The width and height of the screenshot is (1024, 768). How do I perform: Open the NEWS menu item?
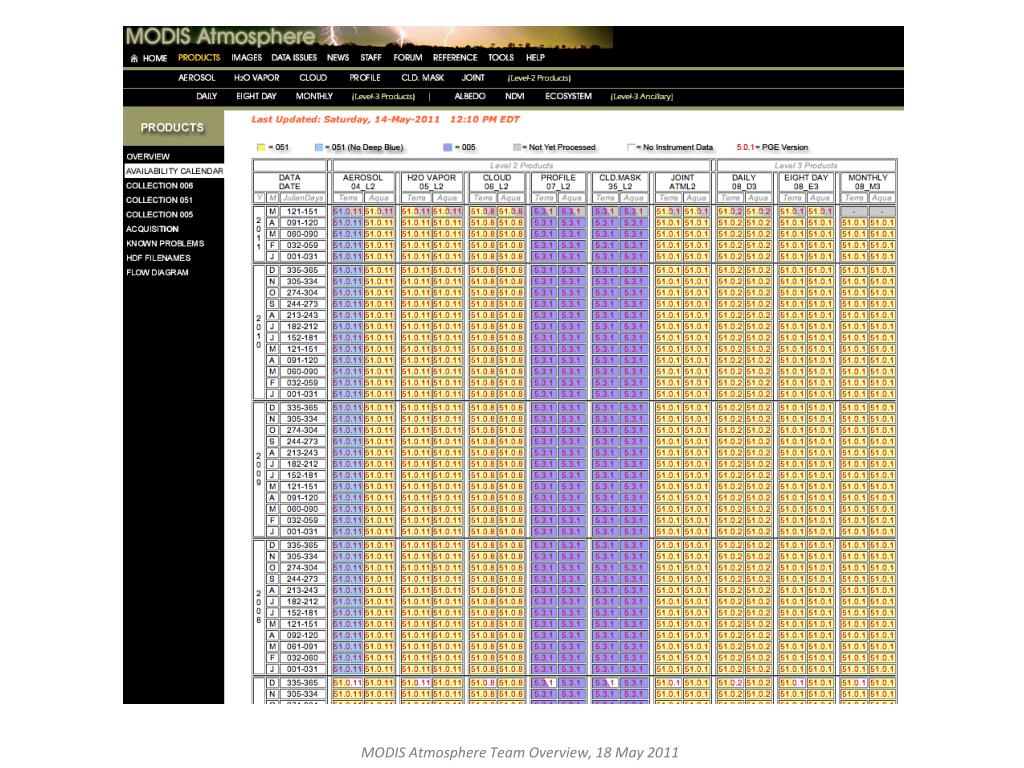[x=338, y=57]
